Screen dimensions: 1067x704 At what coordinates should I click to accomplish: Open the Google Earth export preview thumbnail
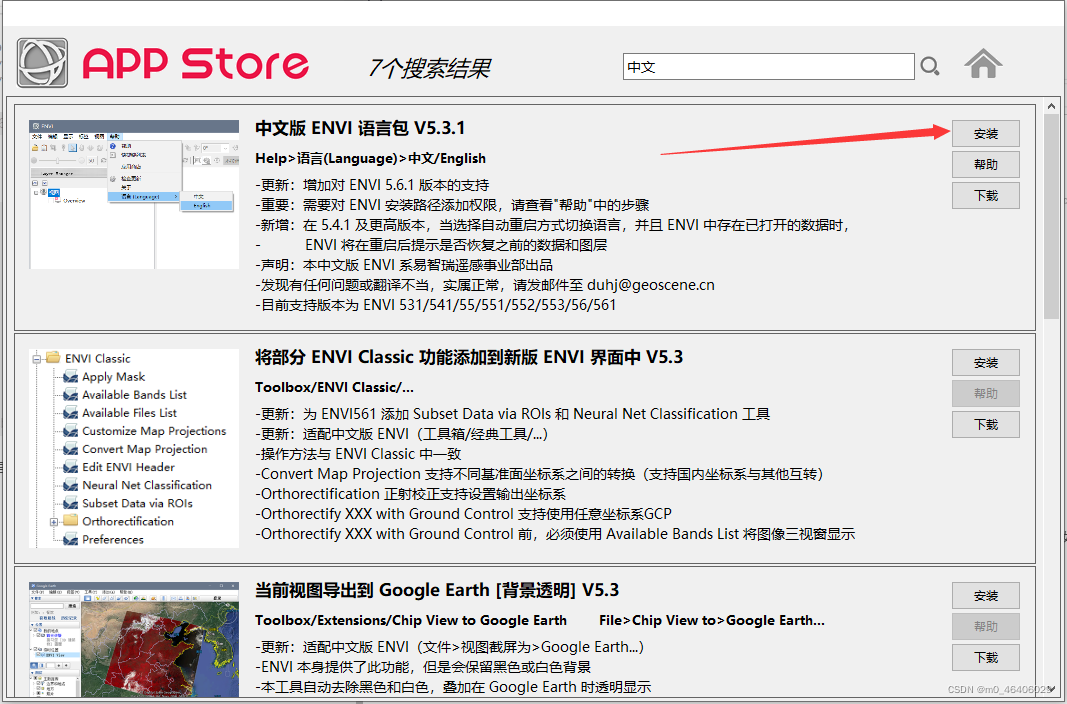point(134,639)
